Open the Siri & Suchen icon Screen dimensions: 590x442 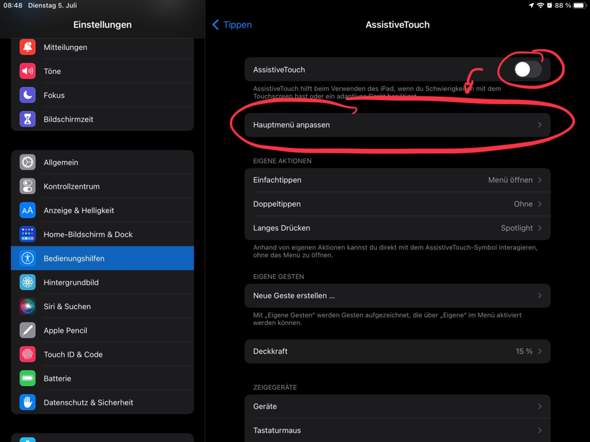click(x=27, y=306)
